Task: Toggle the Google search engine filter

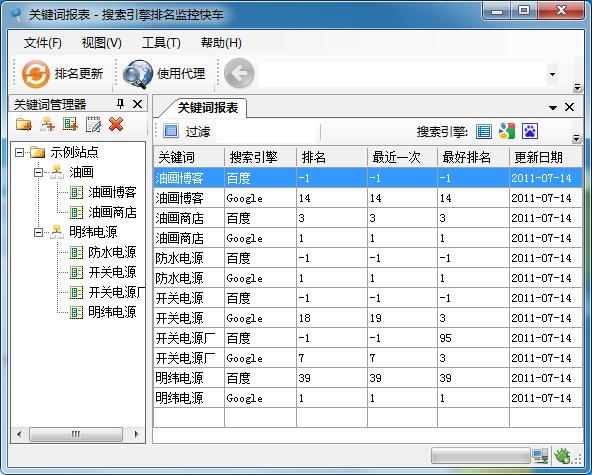Action: [507, 131]
